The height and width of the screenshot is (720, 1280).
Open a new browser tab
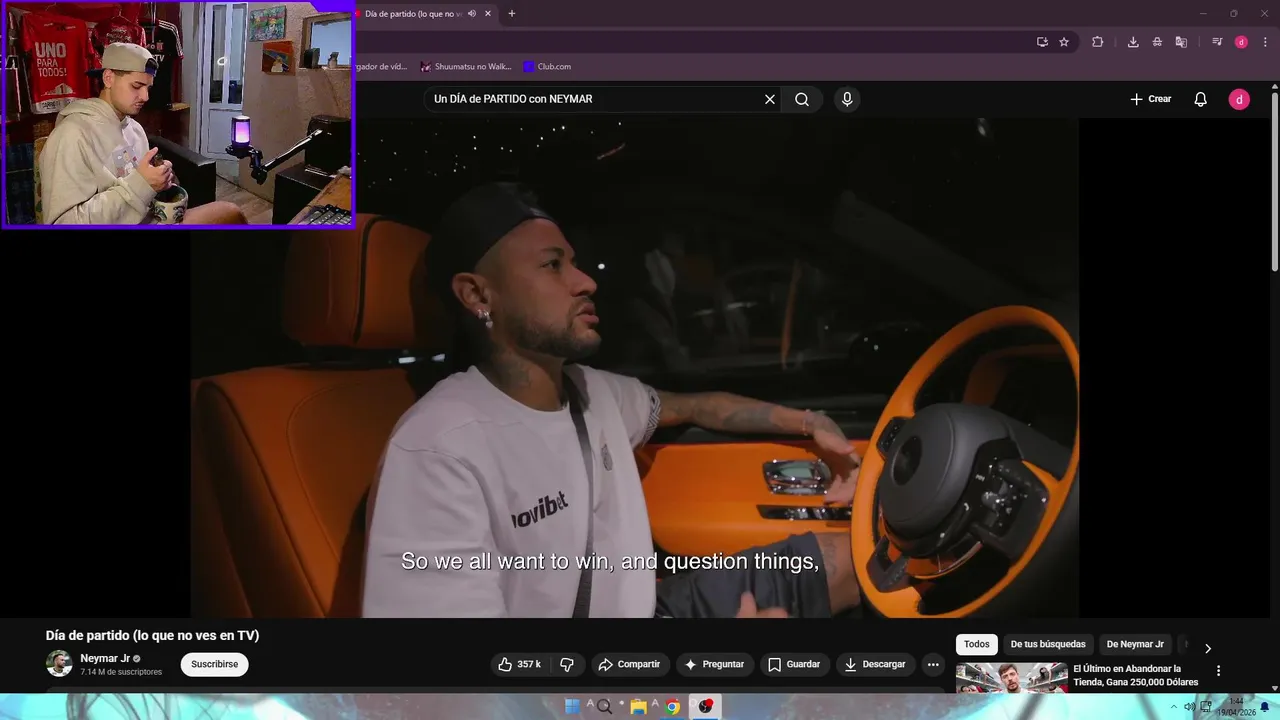pos(512,14)
